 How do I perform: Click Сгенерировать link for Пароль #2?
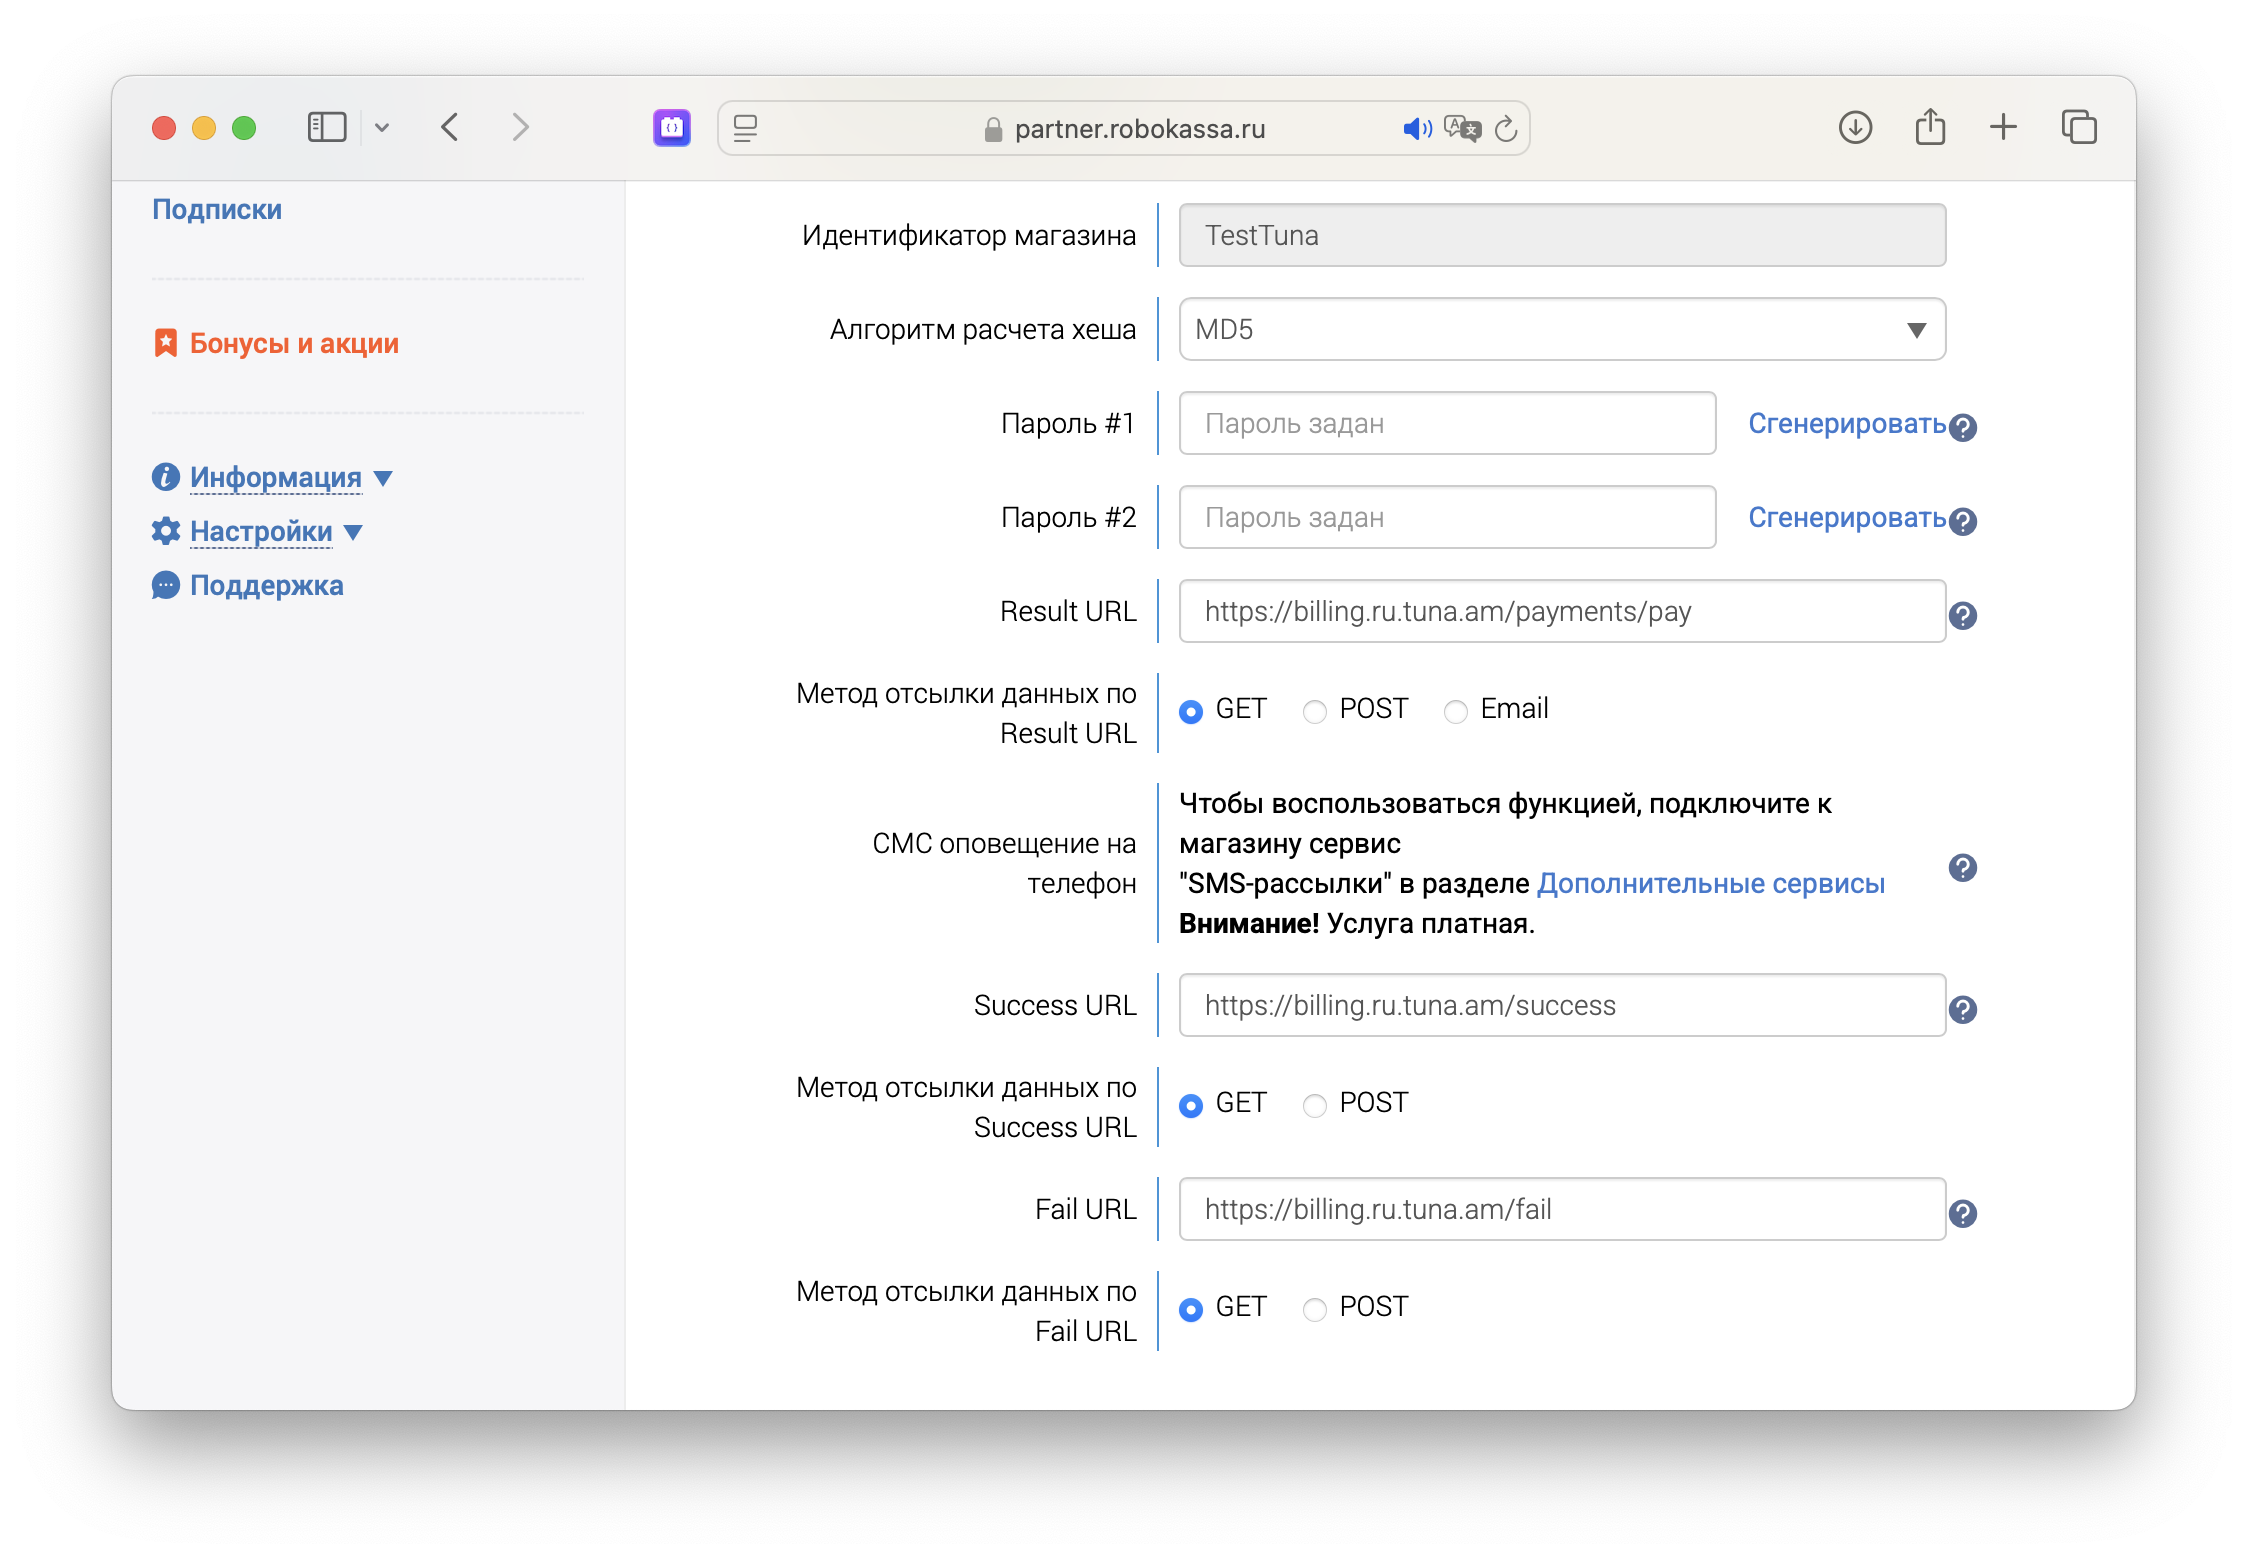click(x=1846, y=518)
